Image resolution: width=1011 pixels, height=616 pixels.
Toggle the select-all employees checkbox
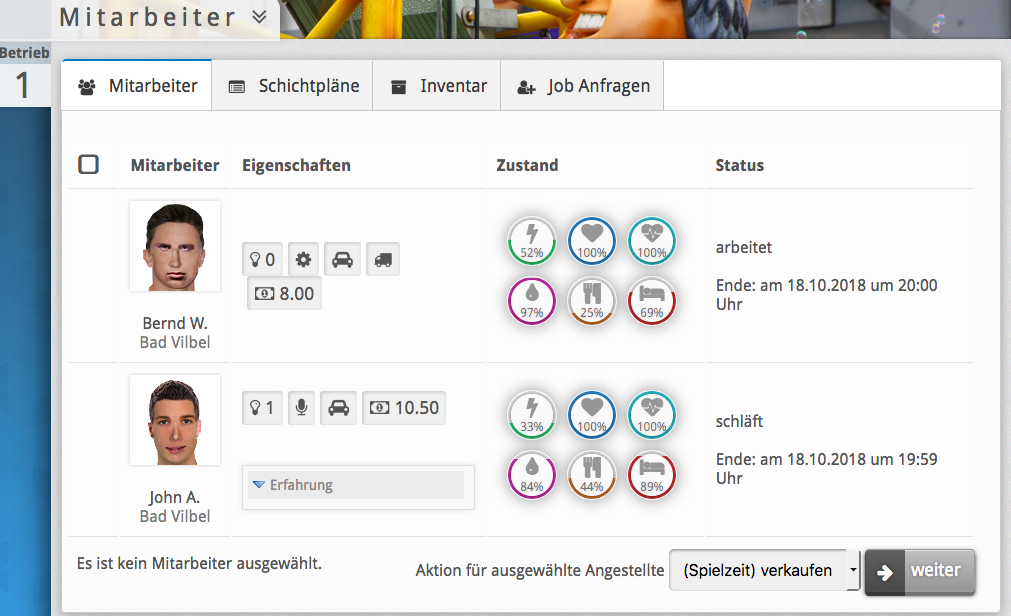click(x=88, y=165)
